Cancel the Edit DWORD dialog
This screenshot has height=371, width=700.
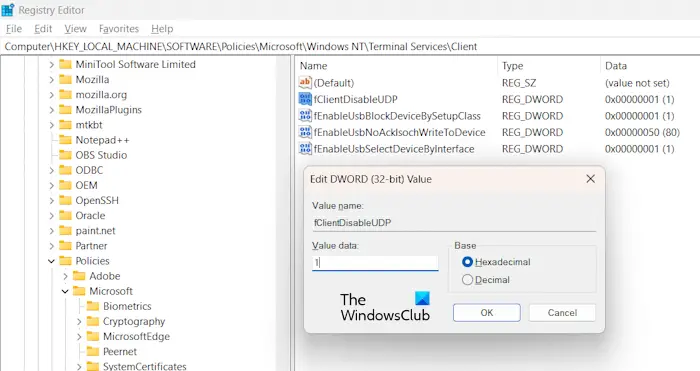coord(562,313)
